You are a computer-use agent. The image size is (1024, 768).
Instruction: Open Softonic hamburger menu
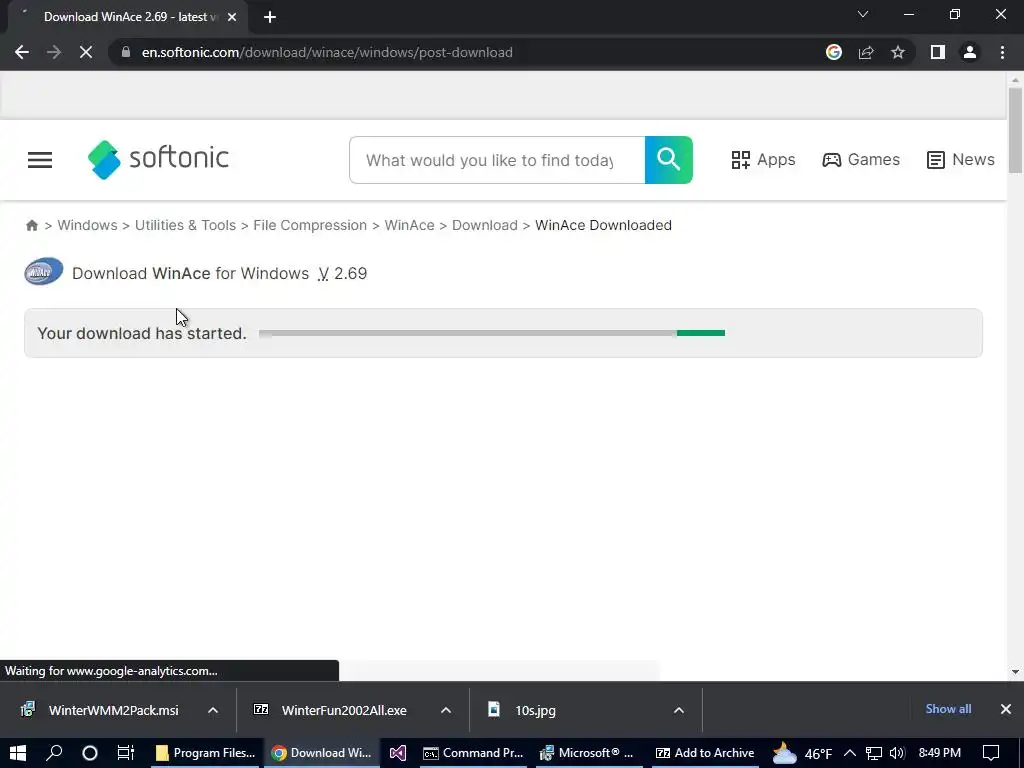point(40,160)
